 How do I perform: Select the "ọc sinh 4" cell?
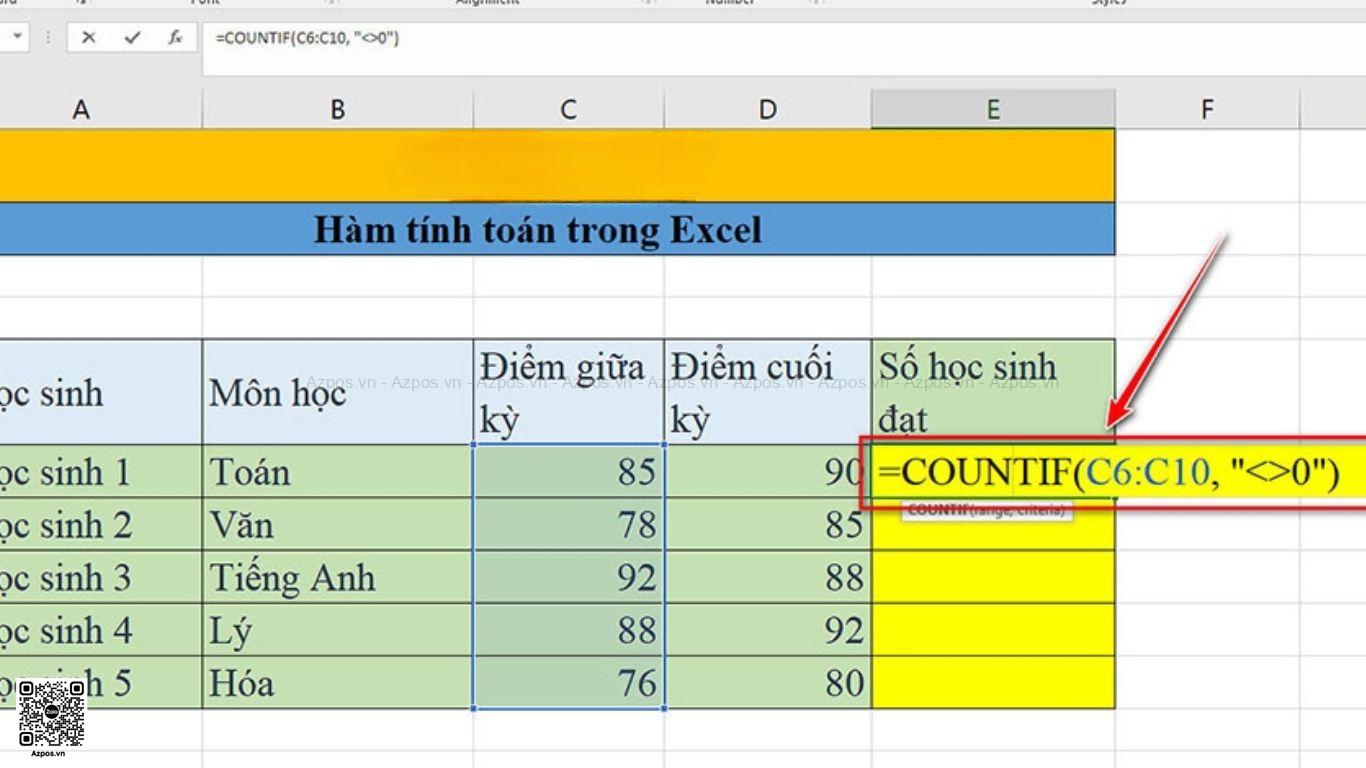[x=100, y=630]
